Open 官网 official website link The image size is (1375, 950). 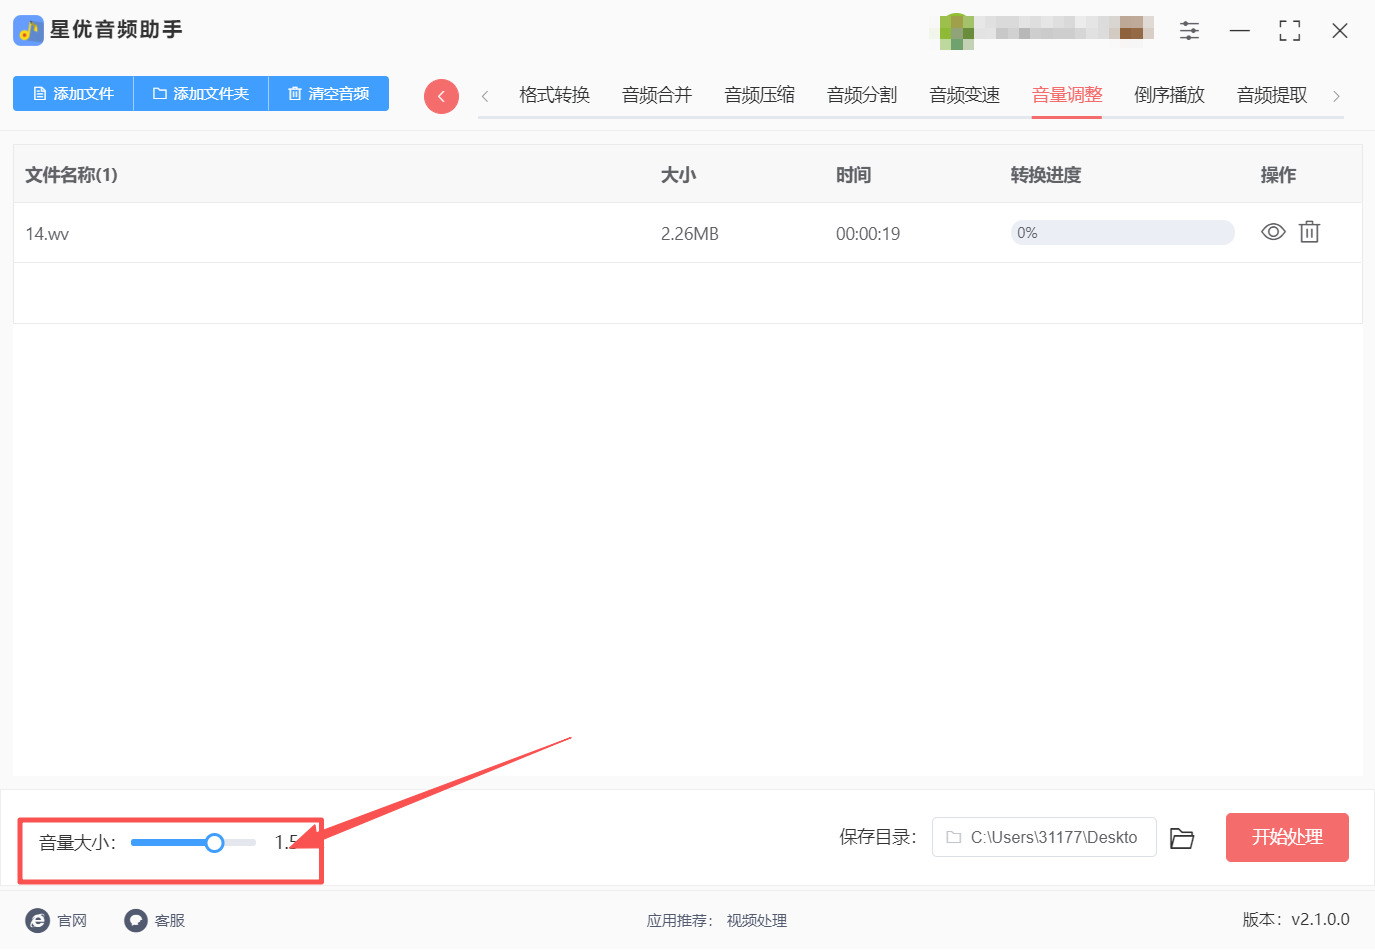click(x=57, y=920)
